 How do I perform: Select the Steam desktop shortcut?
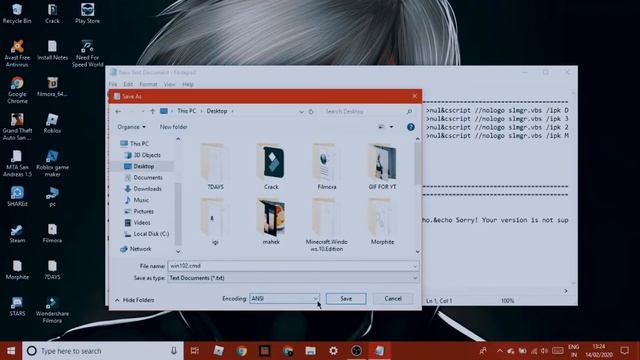click(x=17, y=233)
